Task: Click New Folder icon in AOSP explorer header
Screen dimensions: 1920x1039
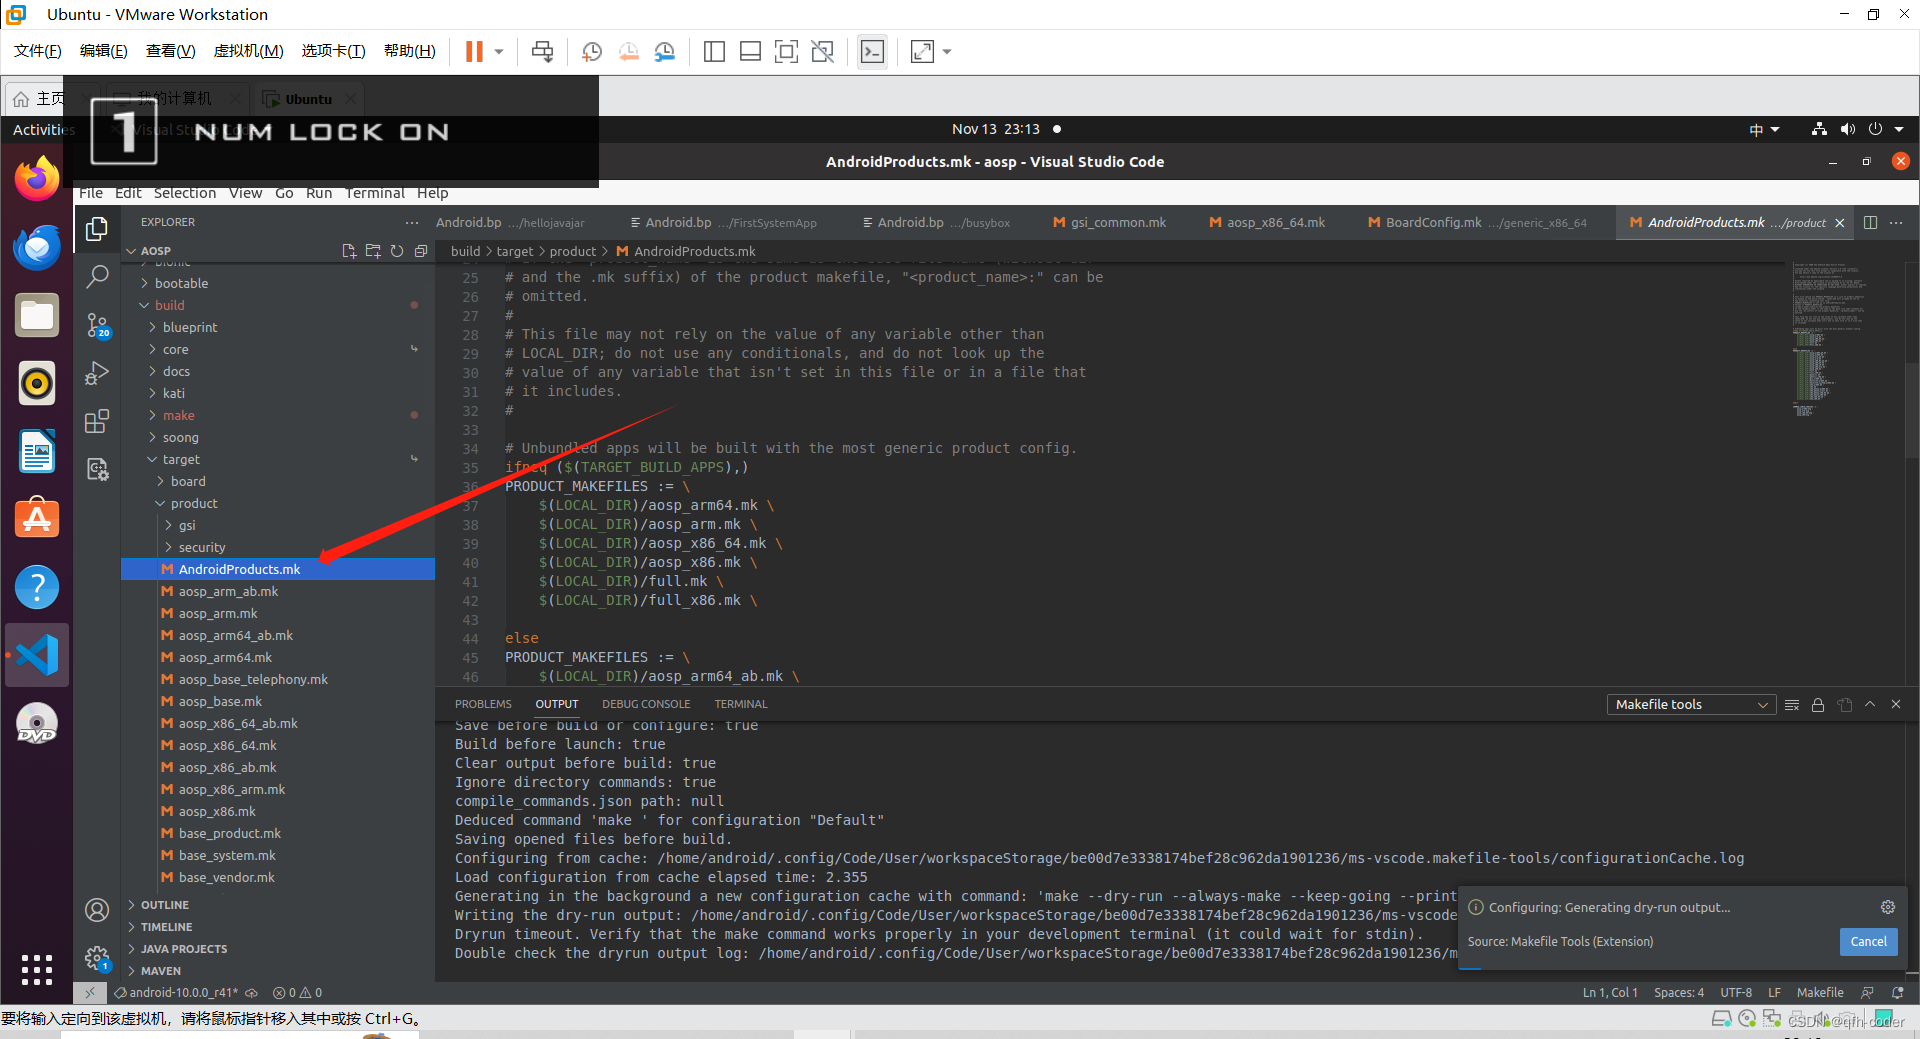Action: click(373, 251)
